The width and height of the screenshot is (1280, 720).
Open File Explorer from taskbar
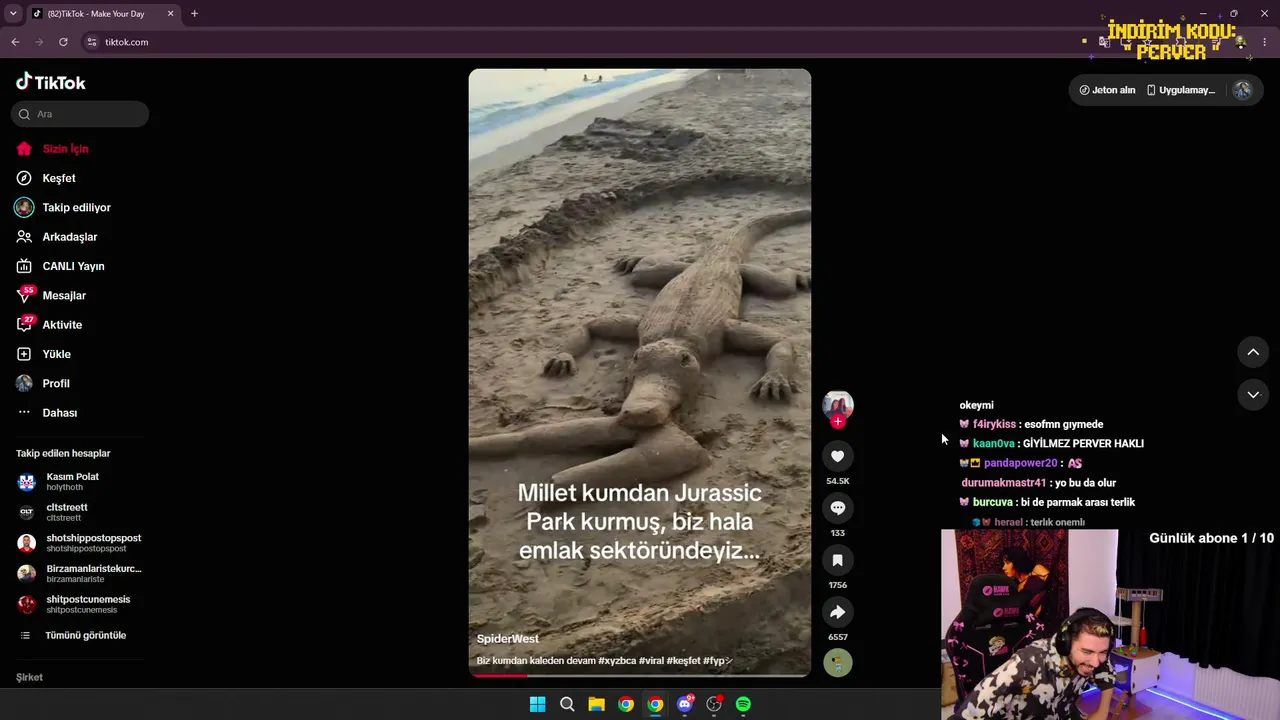(x=596, y=704)
